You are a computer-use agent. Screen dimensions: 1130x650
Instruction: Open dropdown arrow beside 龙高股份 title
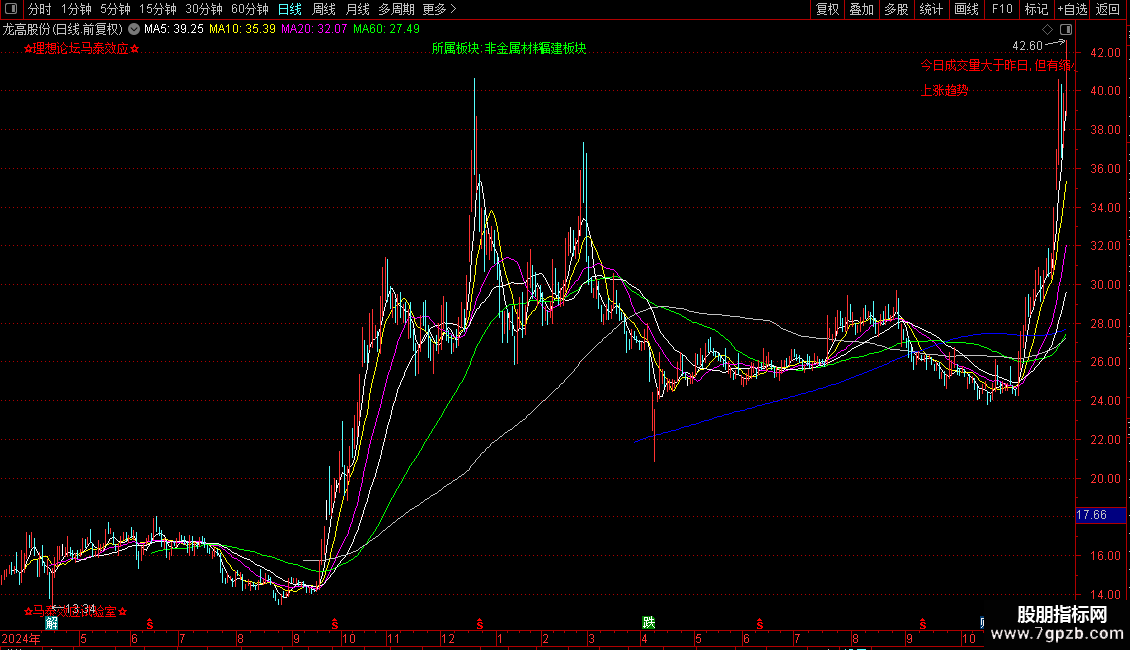pyautogui.click(x=134, y=29)
